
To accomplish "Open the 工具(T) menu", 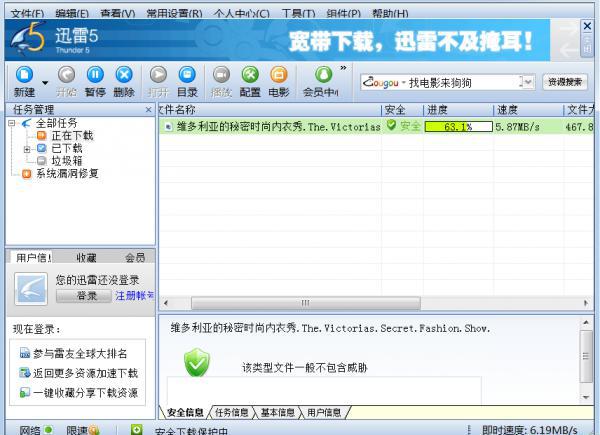I will (298, 14).
